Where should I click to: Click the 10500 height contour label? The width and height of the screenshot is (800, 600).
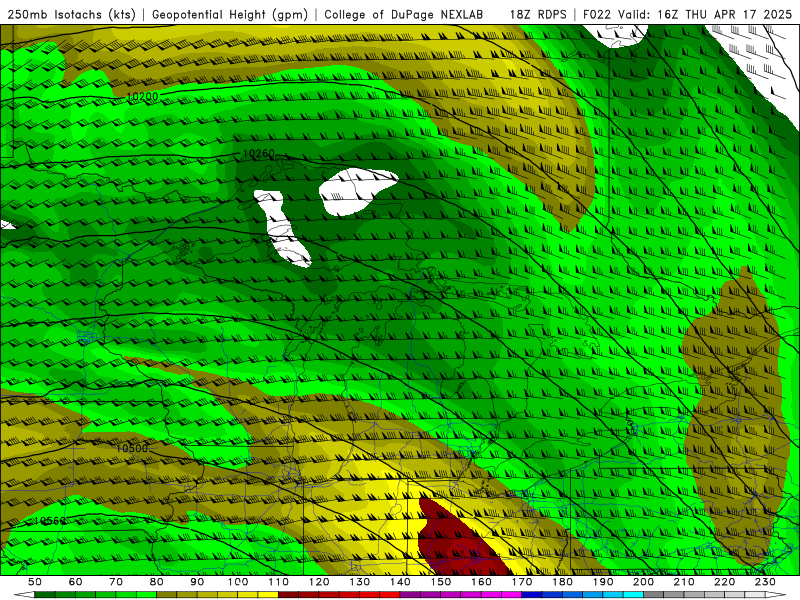pyautogui.click(x=132, y=448)
